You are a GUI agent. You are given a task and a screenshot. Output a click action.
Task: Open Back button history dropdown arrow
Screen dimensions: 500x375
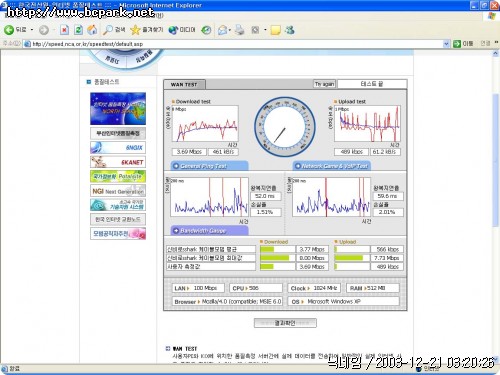32,30
